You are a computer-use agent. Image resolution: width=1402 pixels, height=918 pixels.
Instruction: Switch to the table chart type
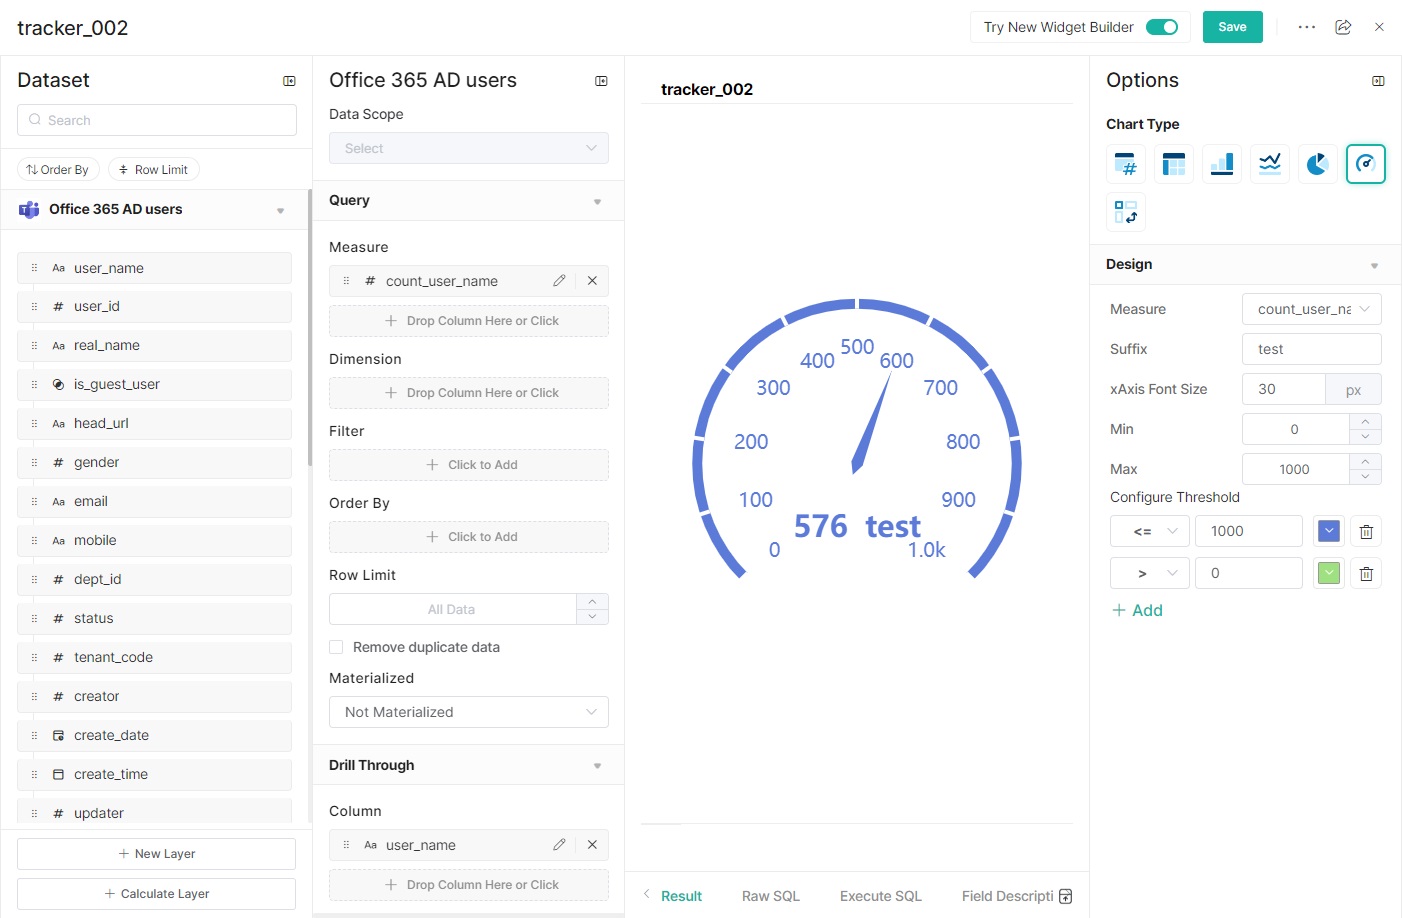tap(1173, 163)
